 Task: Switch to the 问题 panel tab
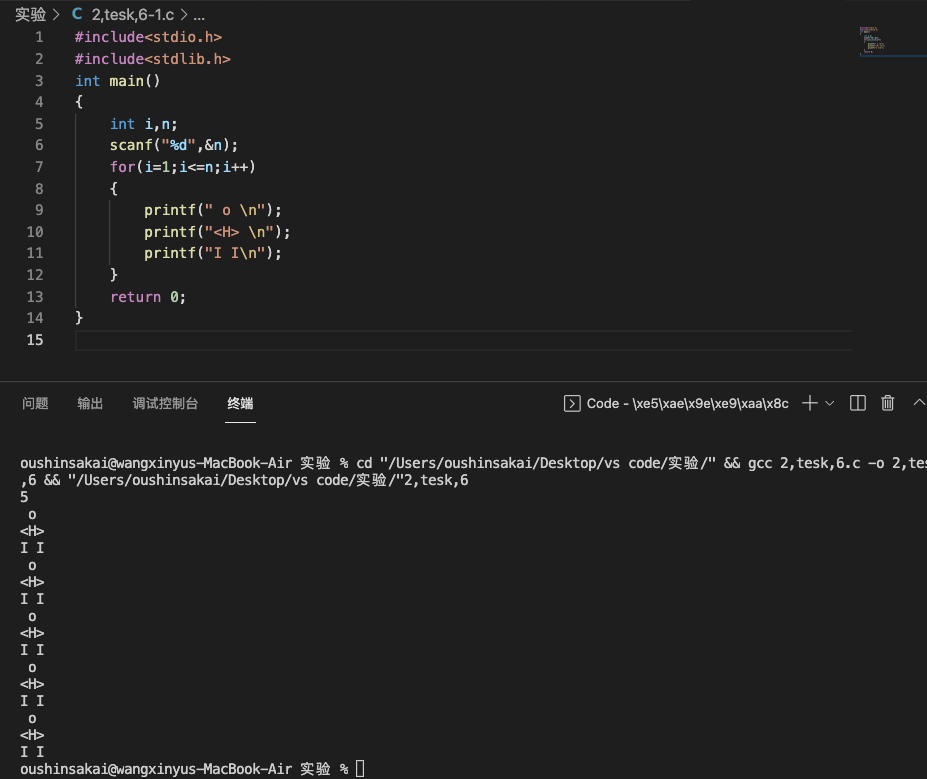click(x=35, y=403)
